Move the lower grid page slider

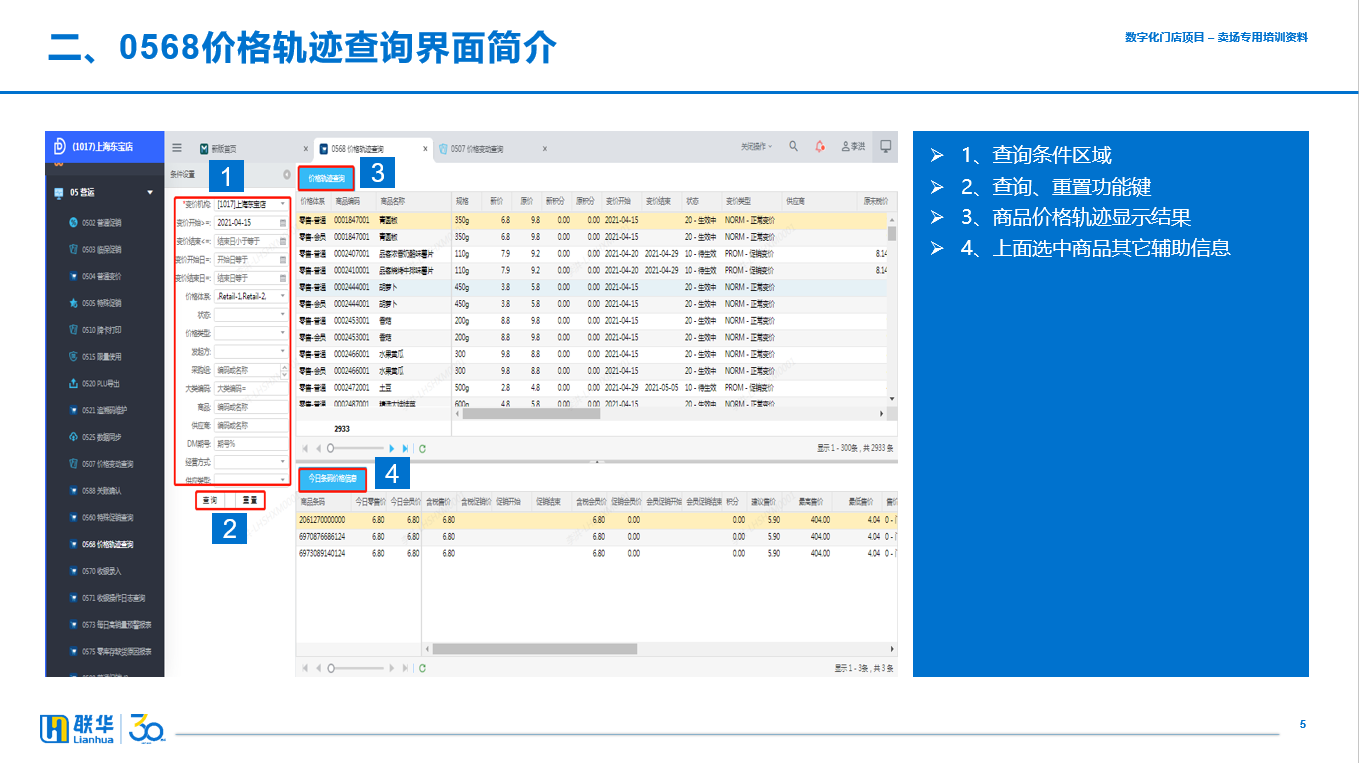coord(331,667)
